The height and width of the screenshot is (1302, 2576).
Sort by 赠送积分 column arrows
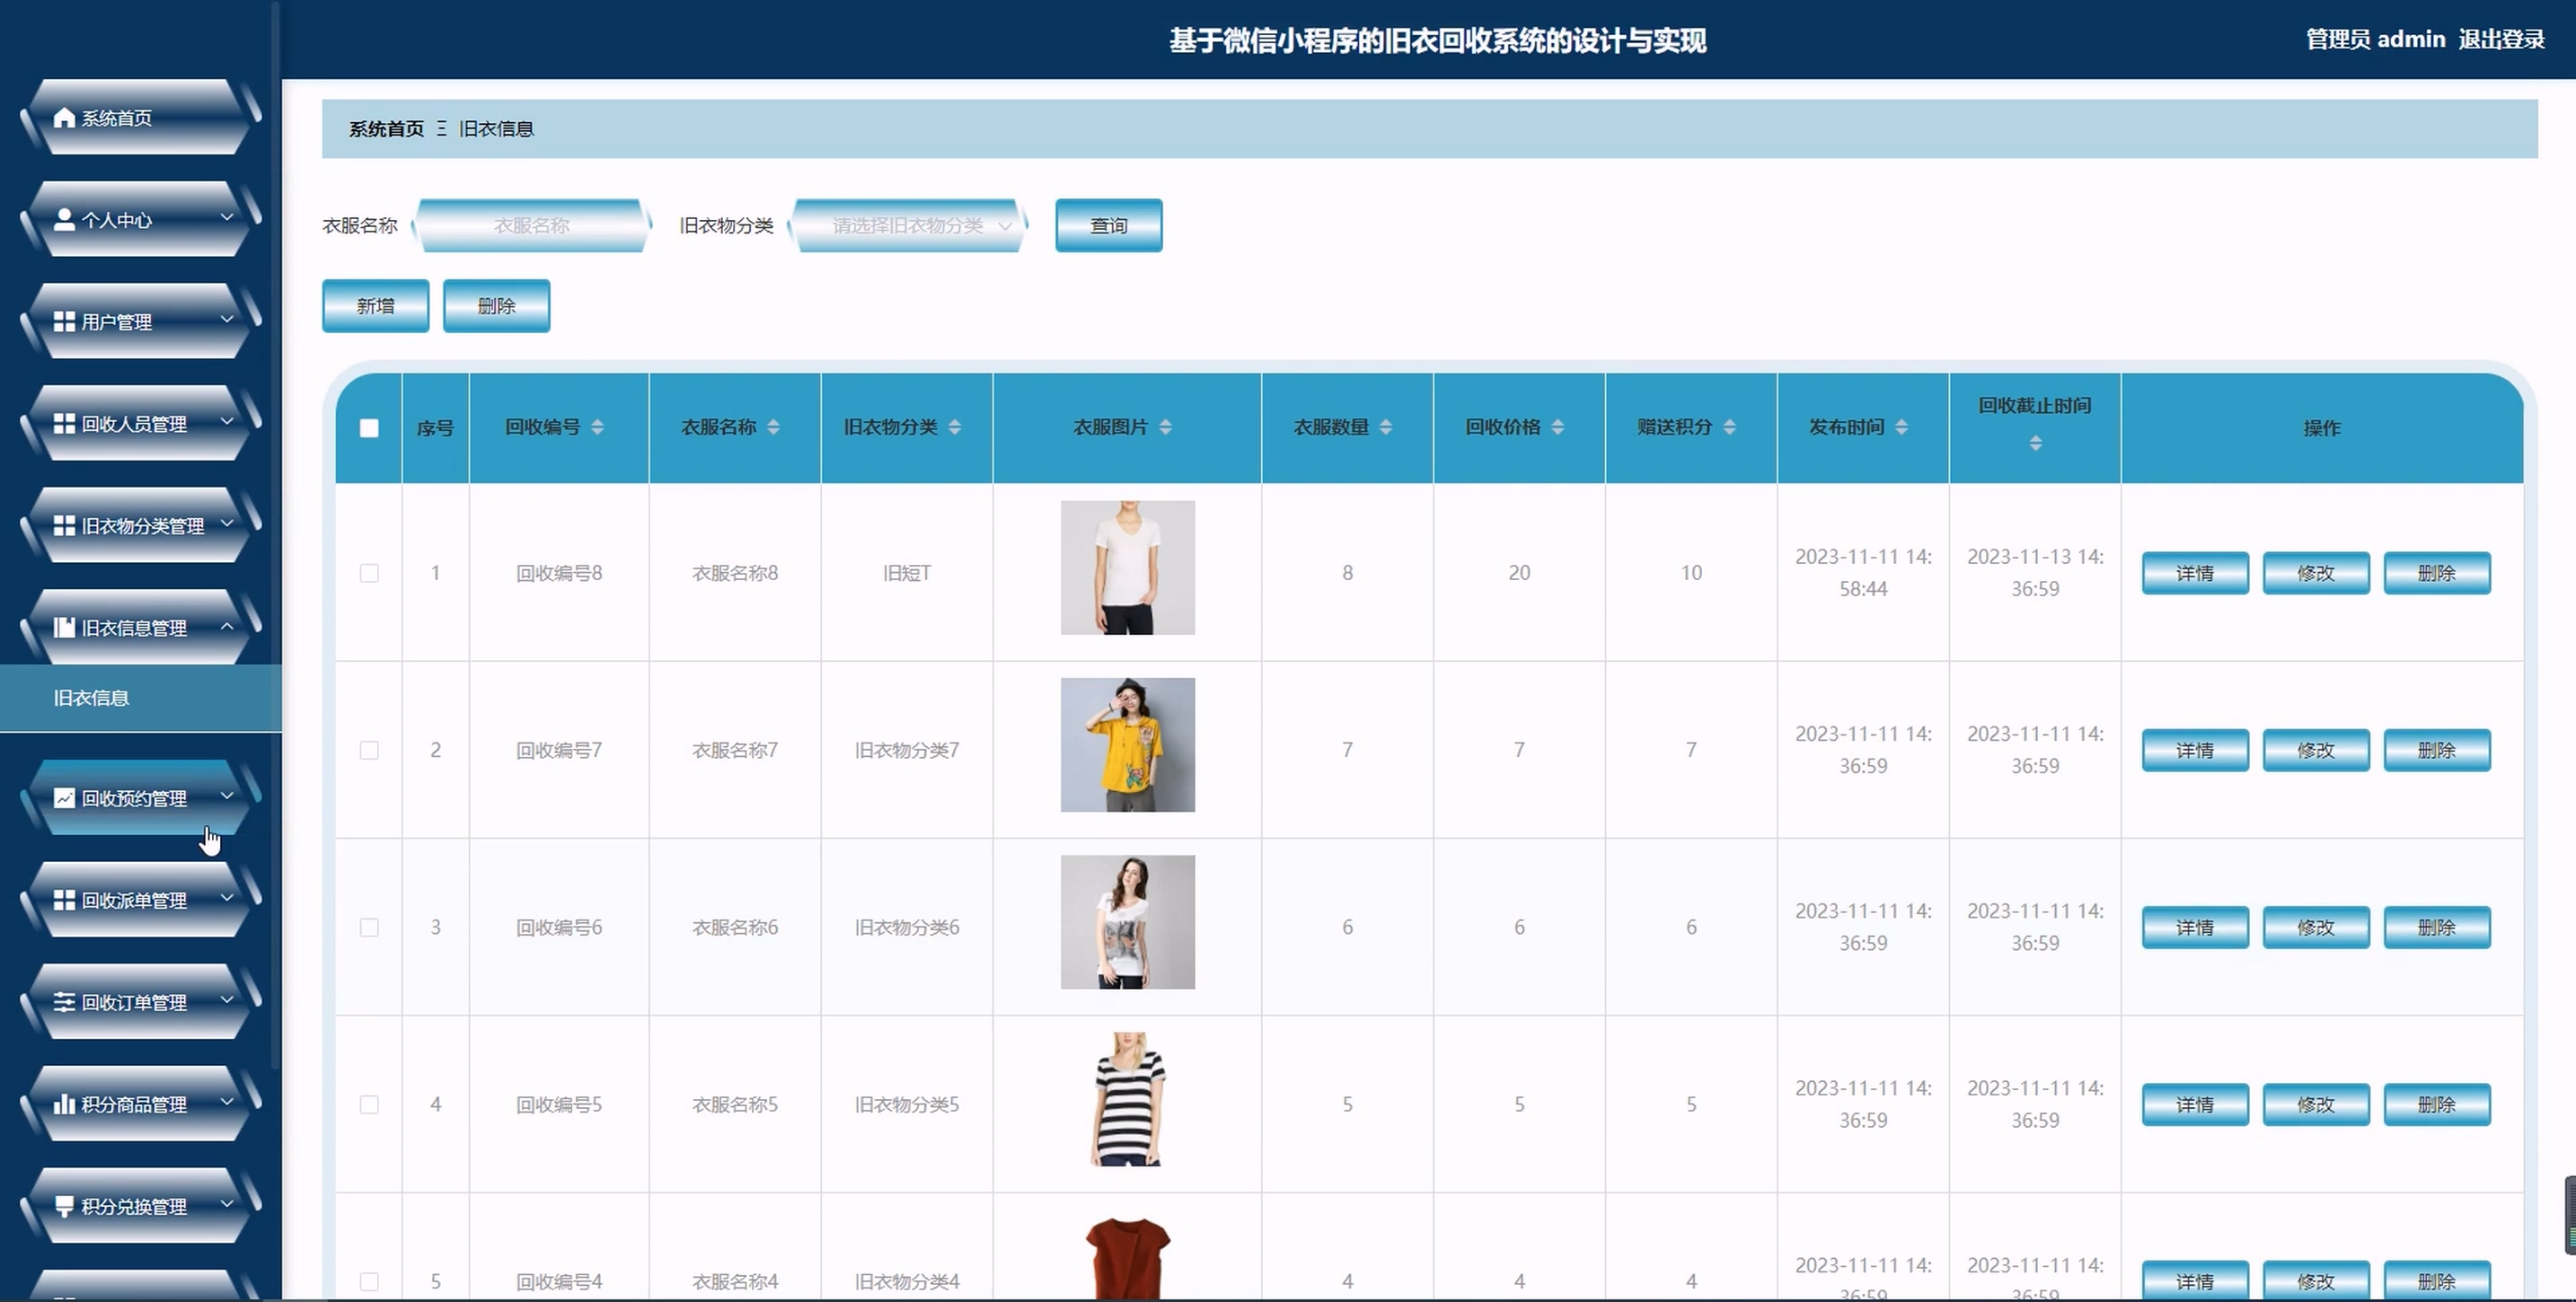coord(1729,427)
